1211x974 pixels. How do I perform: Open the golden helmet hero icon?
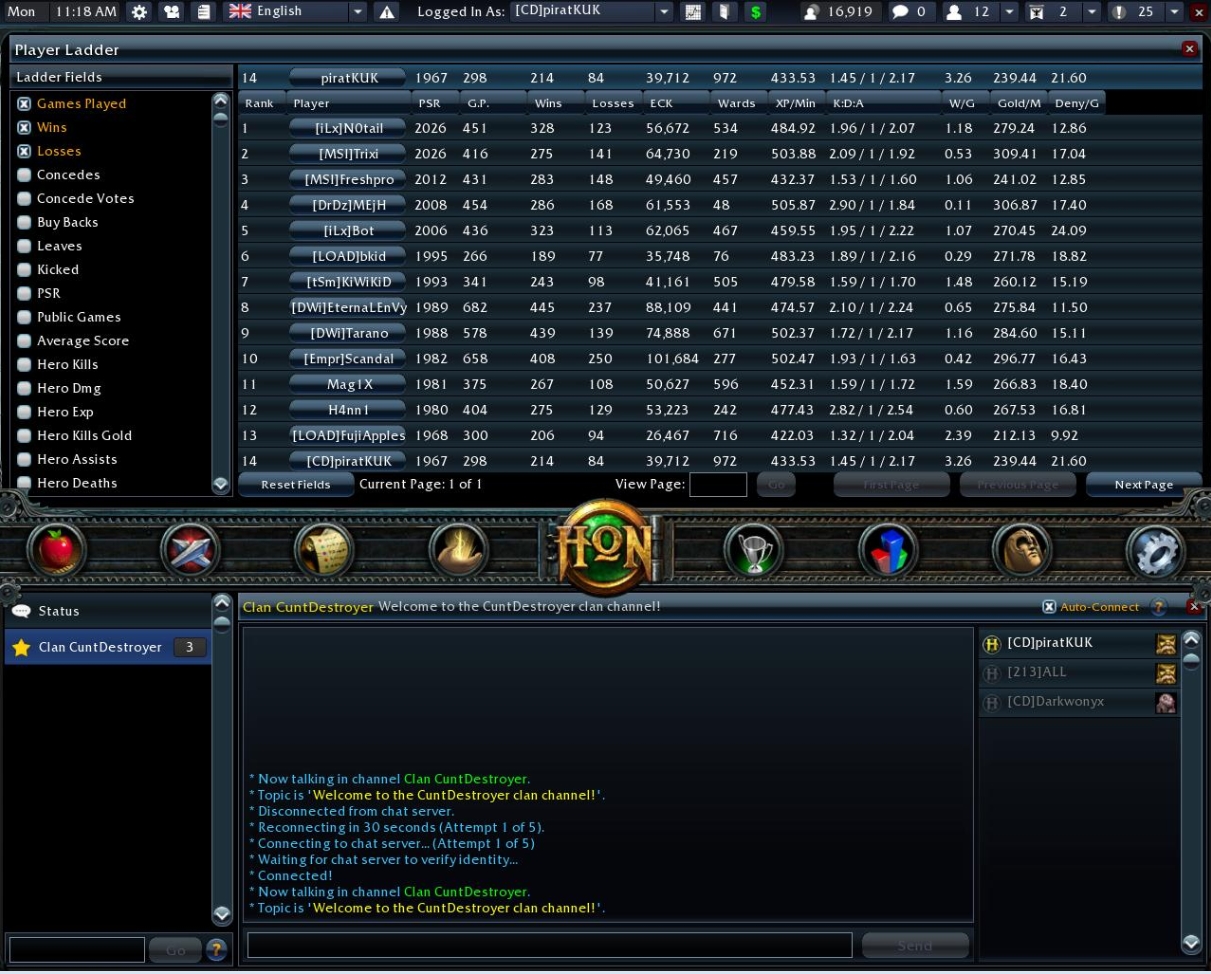(x=1021, y=550)
